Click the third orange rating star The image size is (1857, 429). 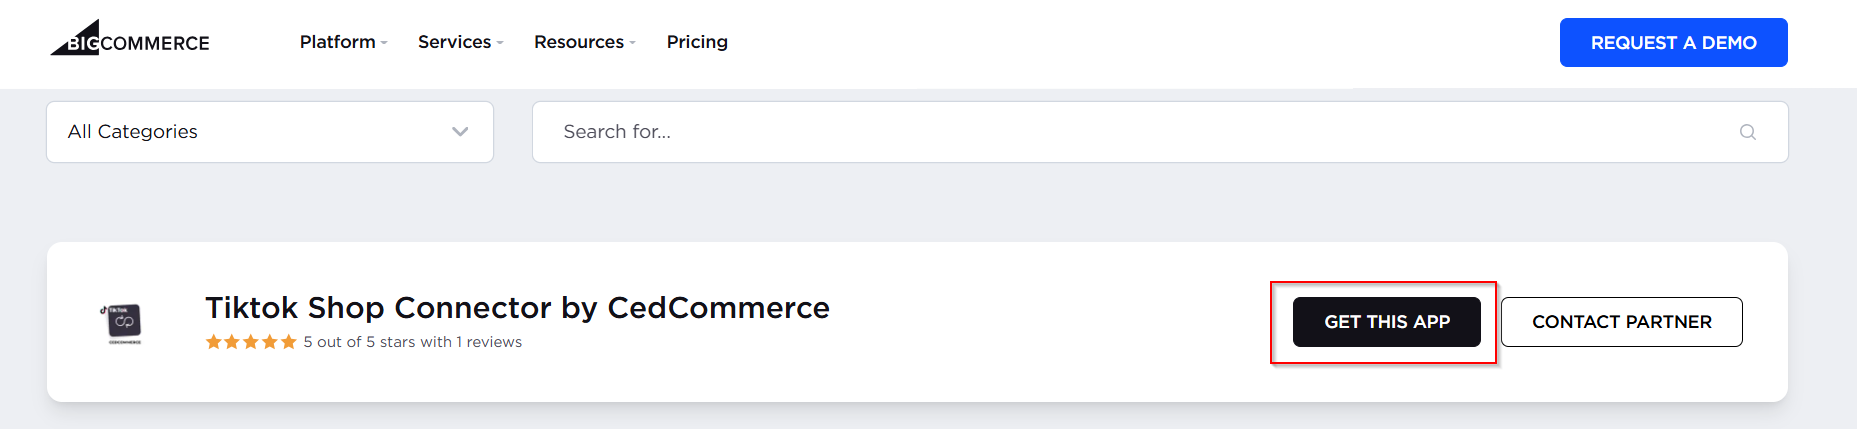[x=251, y=342]
